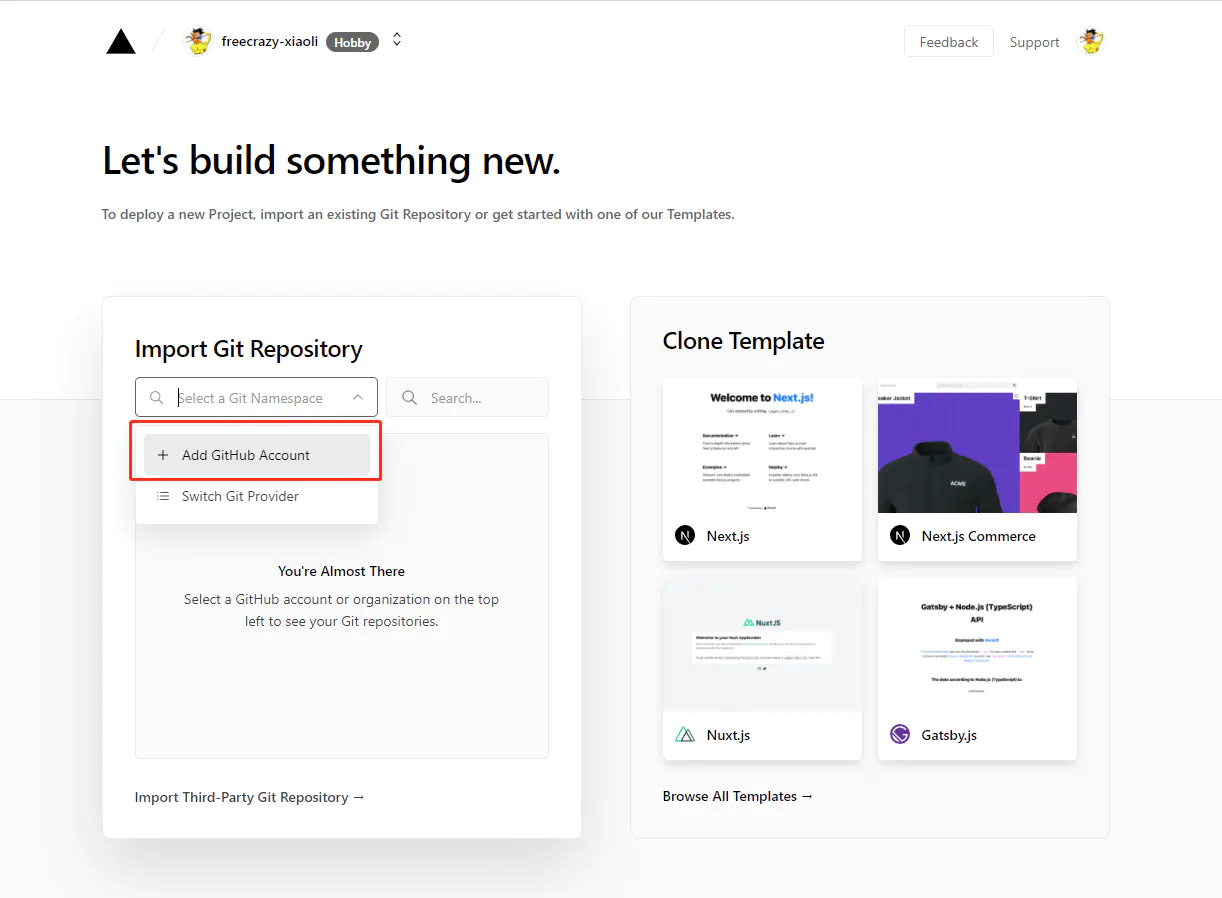
Task: Click the plus icon beside Add GitHub Account
Action: (x=163, y=455)
